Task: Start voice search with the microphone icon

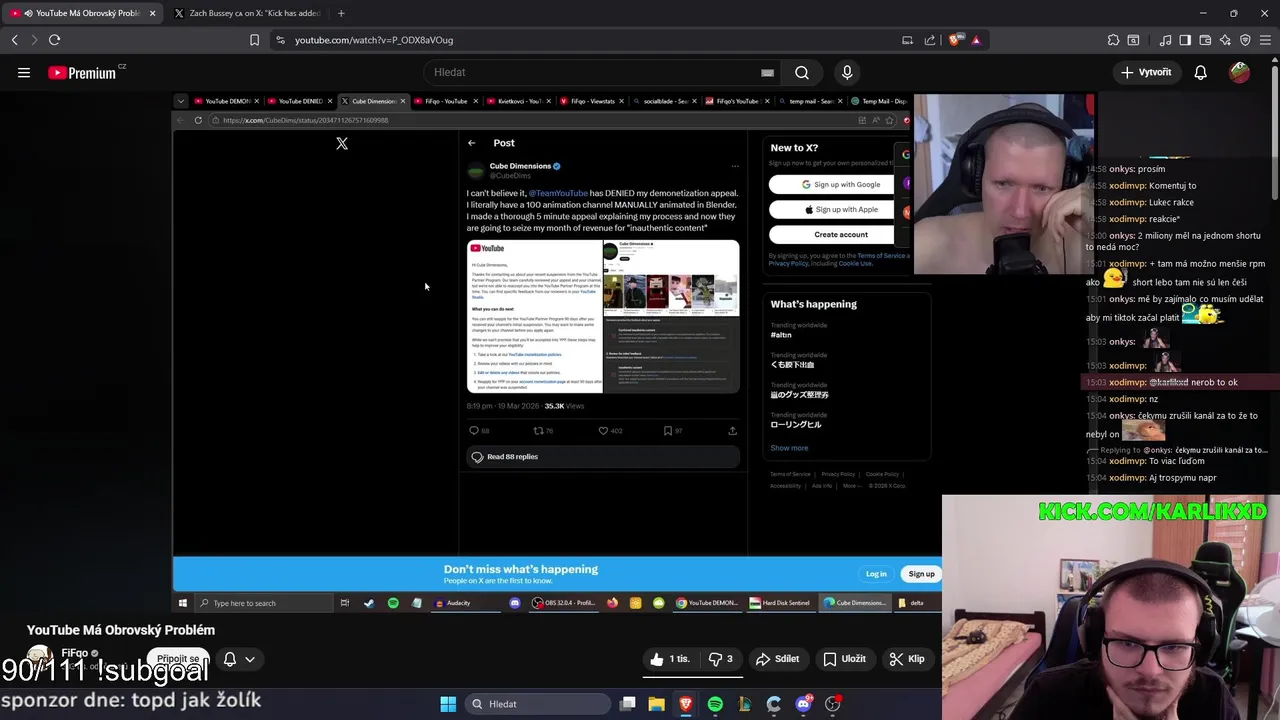Action: click(847, 72)
